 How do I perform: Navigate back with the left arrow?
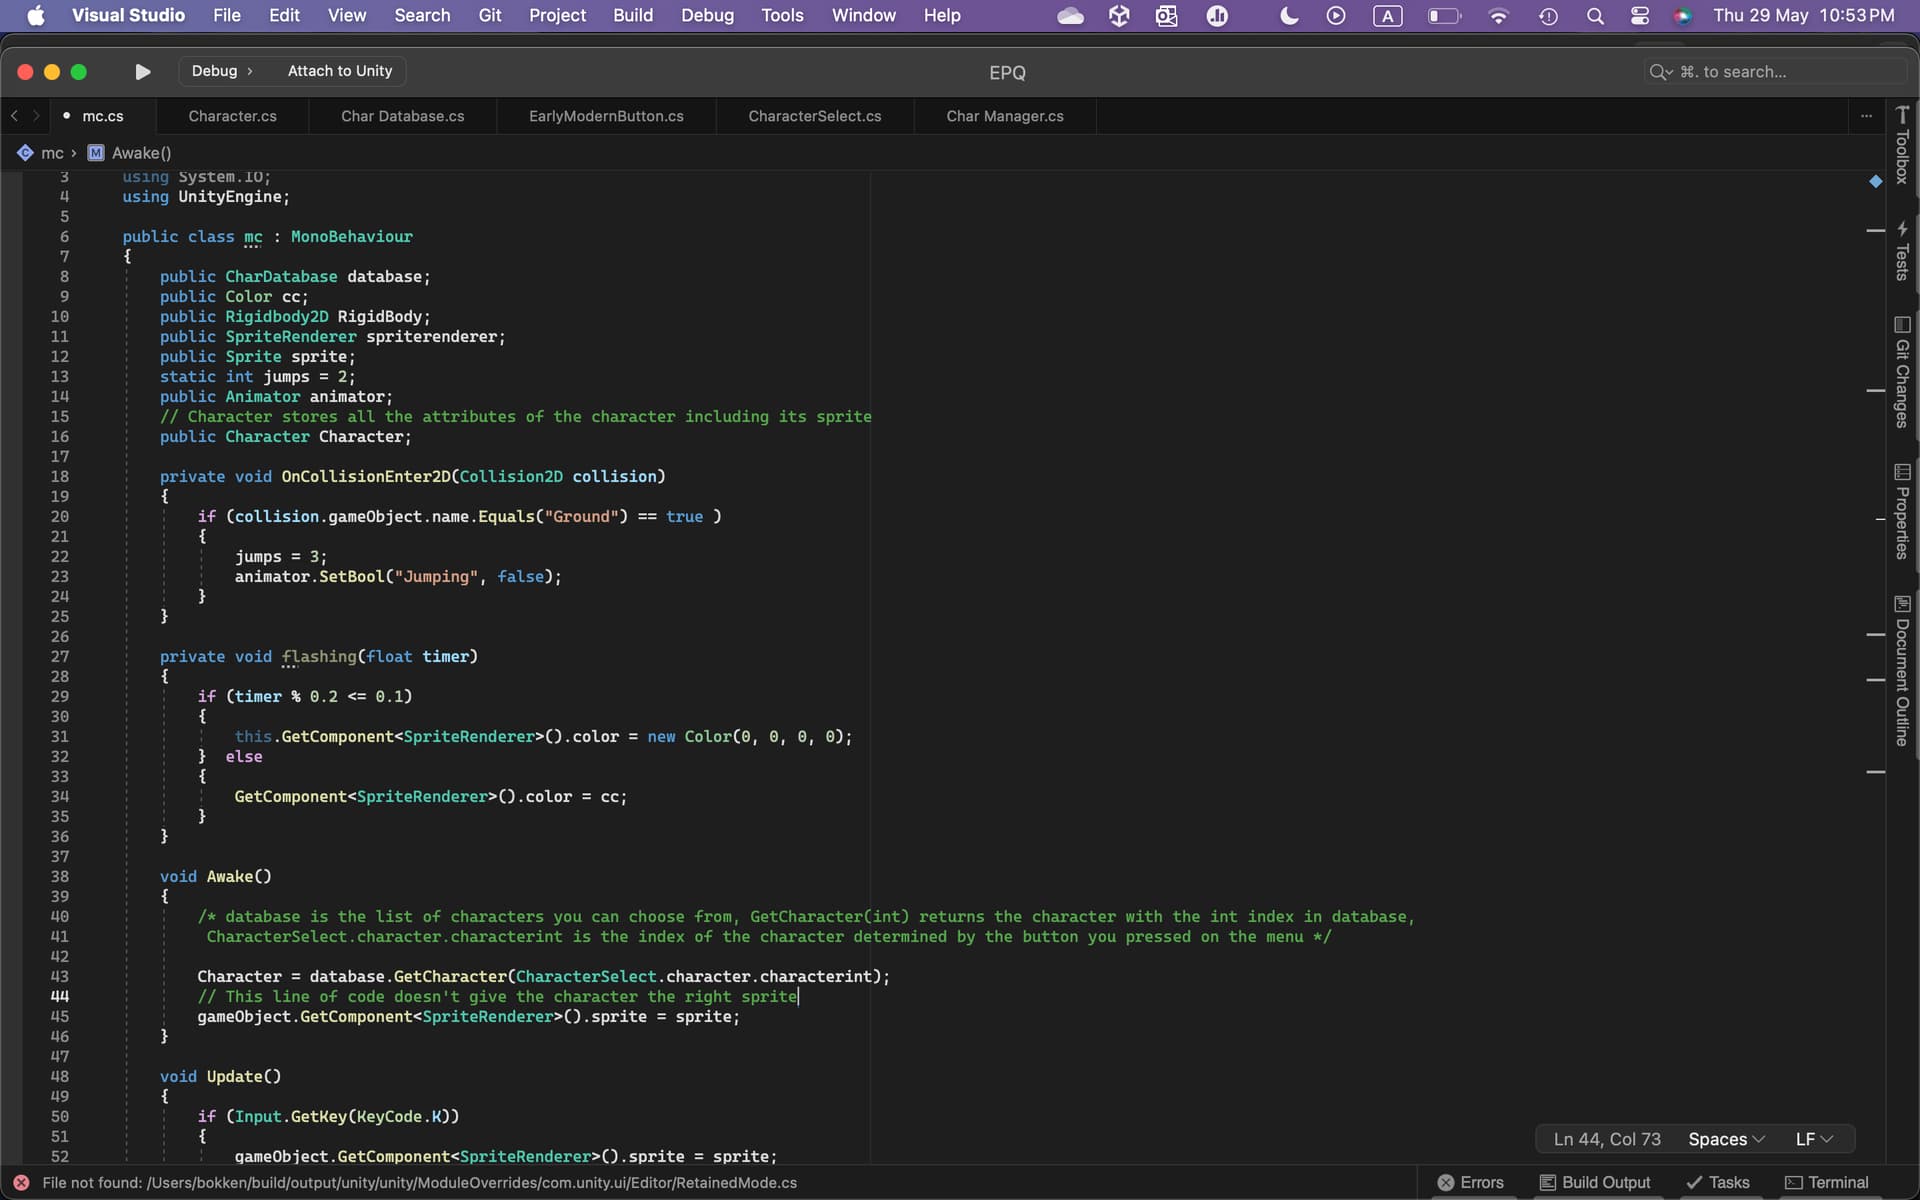coord(14,116)
